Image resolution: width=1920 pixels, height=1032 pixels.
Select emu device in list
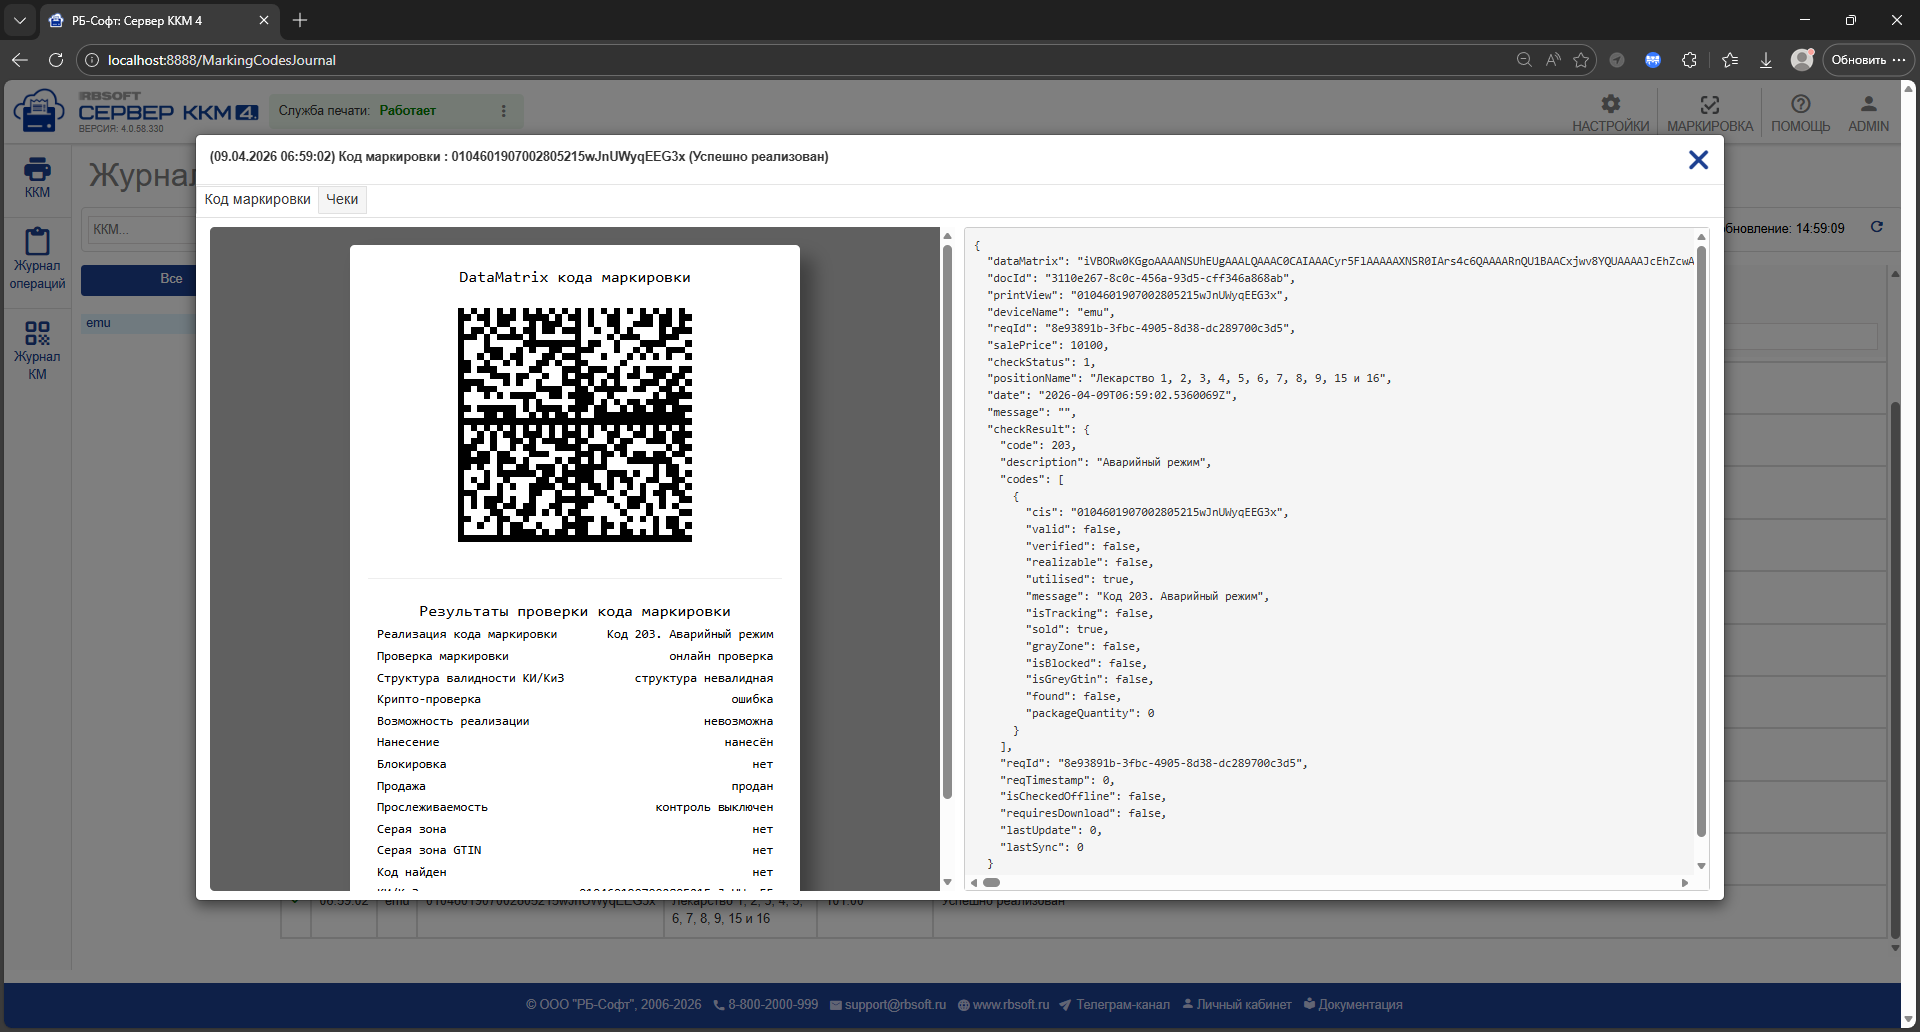tap(139, 323)
